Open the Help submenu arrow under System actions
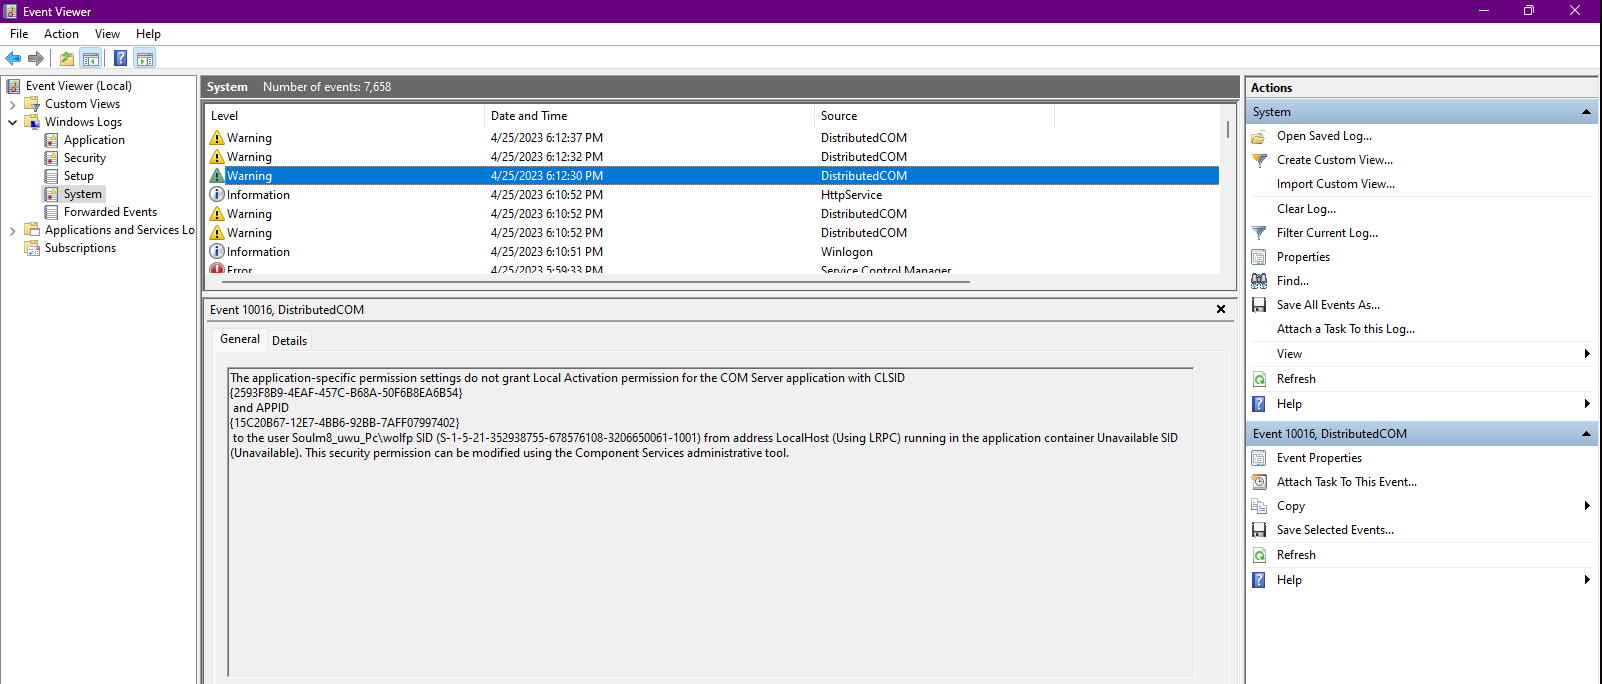This screenshot has width=1602, height=684. click(x=1587, y=404)
